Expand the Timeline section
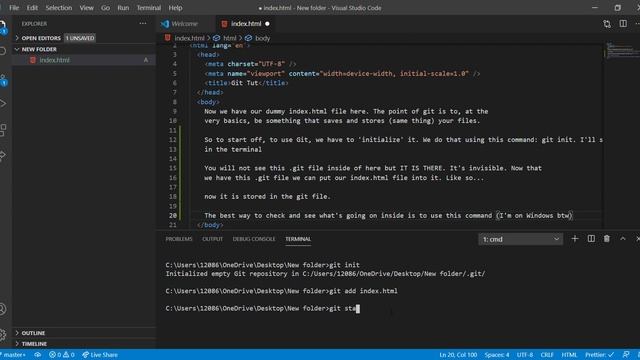640x360 pixels. pos(84,344)
